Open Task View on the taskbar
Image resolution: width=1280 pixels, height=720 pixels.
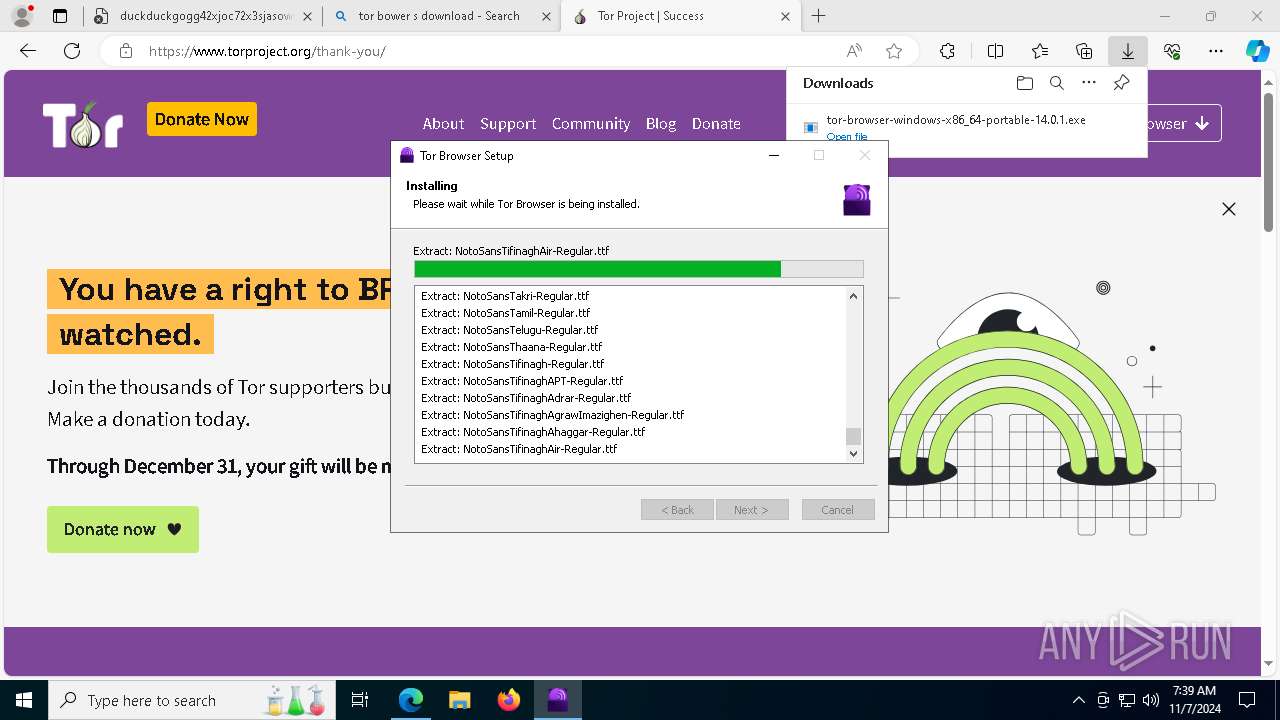360,700
